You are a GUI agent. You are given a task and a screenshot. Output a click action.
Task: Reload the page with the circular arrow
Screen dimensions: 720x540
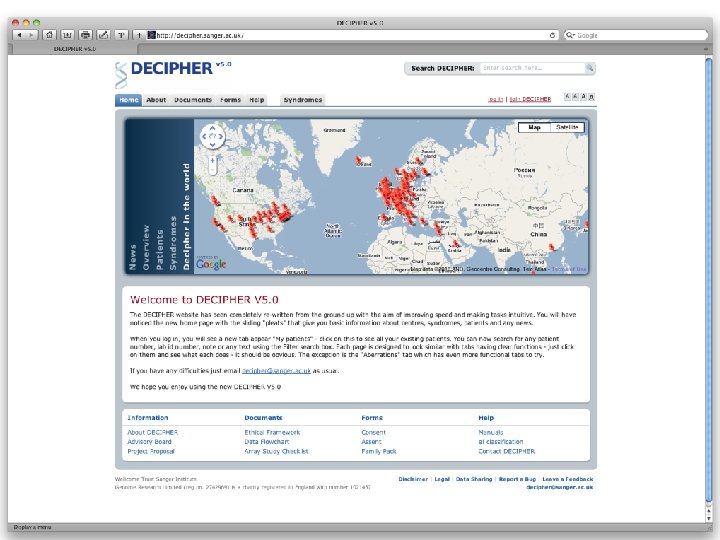pyautogui.click(x=552, y=35)
